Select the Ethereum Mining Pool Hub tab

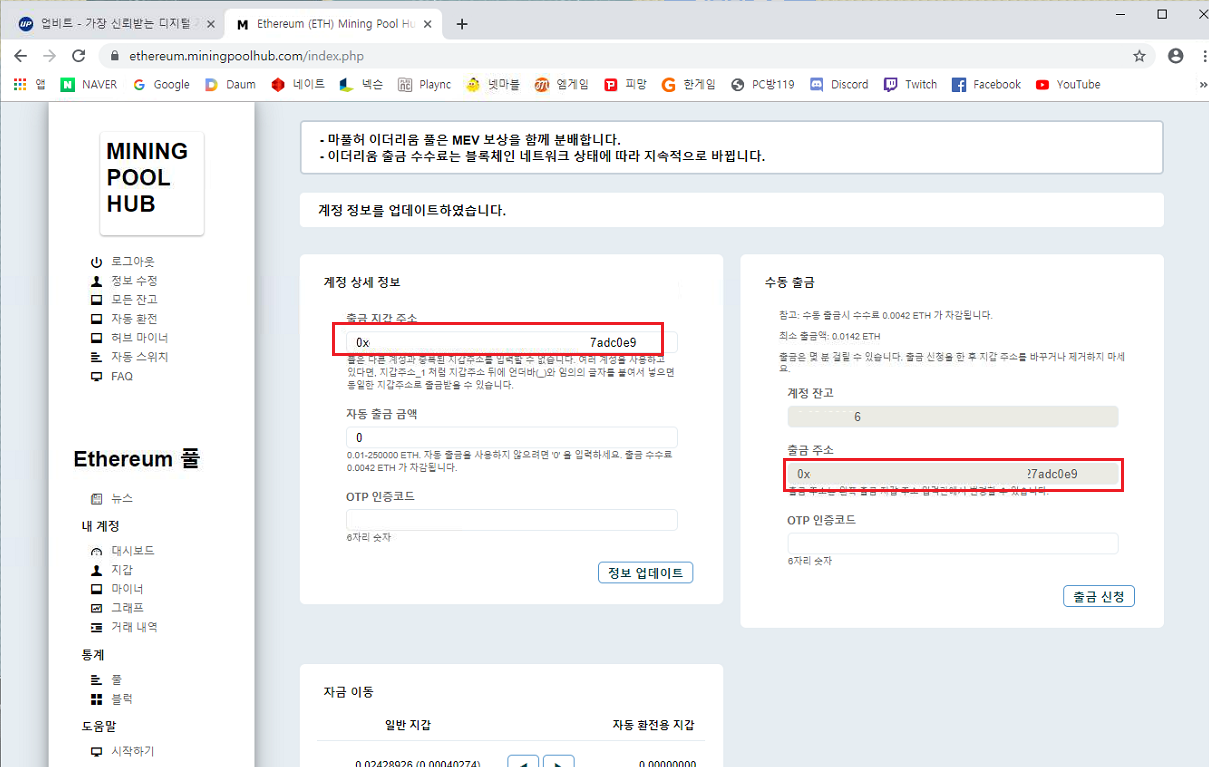pos(335,24)
